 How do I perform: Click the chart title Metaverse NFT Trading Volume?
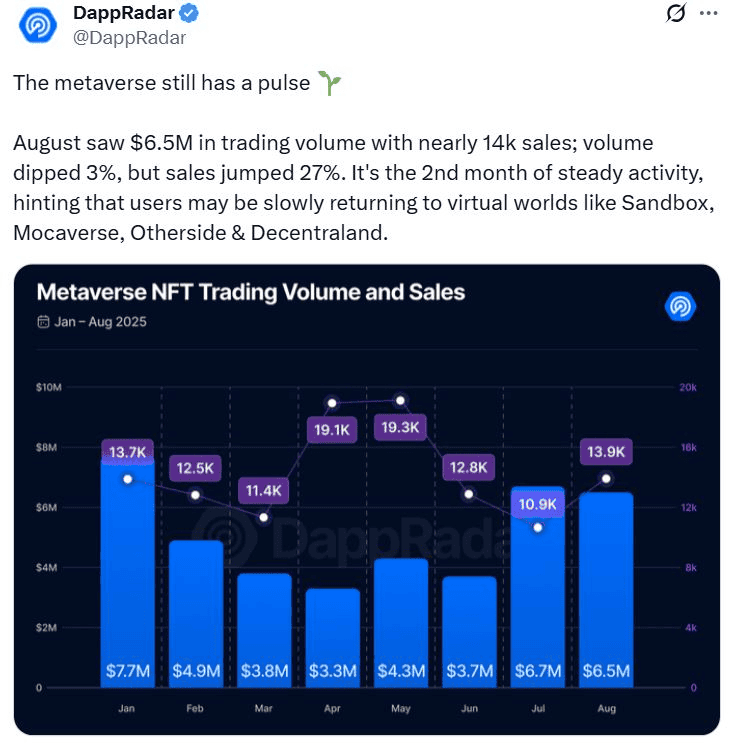250,292
